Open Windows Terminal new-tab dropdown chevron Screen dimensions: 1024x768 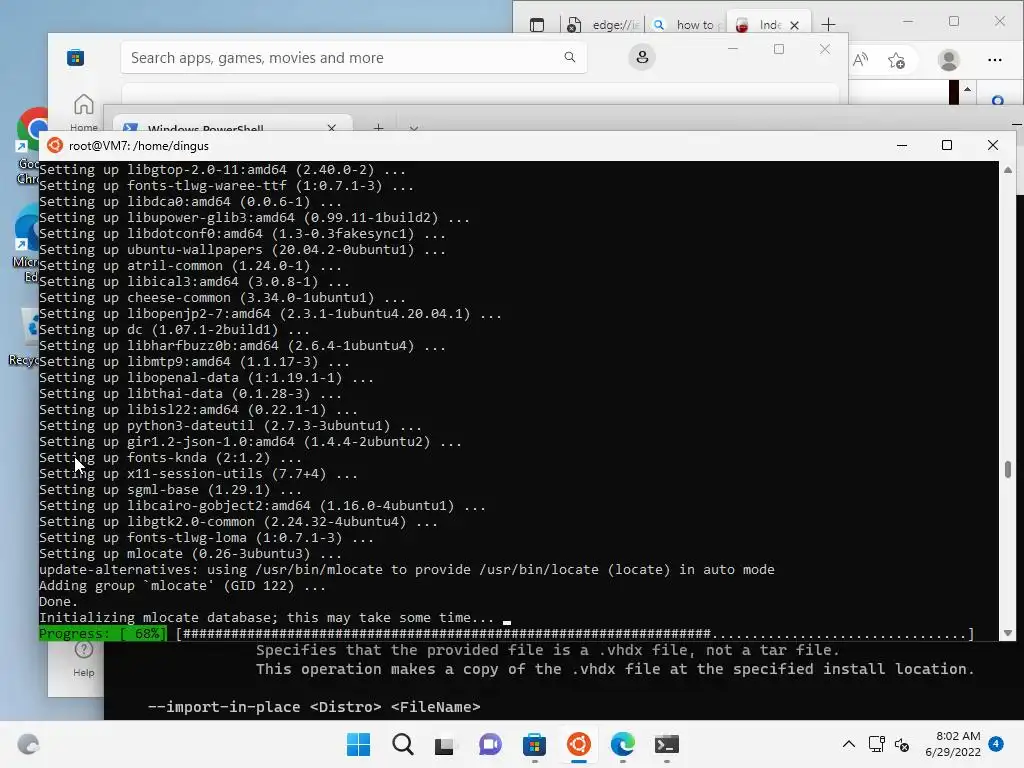coord(413,128)
